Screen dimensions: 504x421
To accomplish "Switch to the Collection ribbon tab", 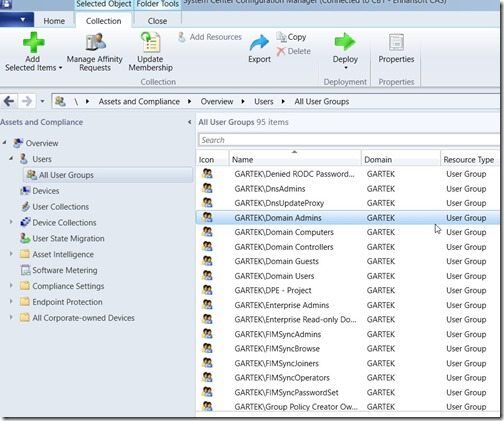I will pyautogui.click(x=104, y=21).
